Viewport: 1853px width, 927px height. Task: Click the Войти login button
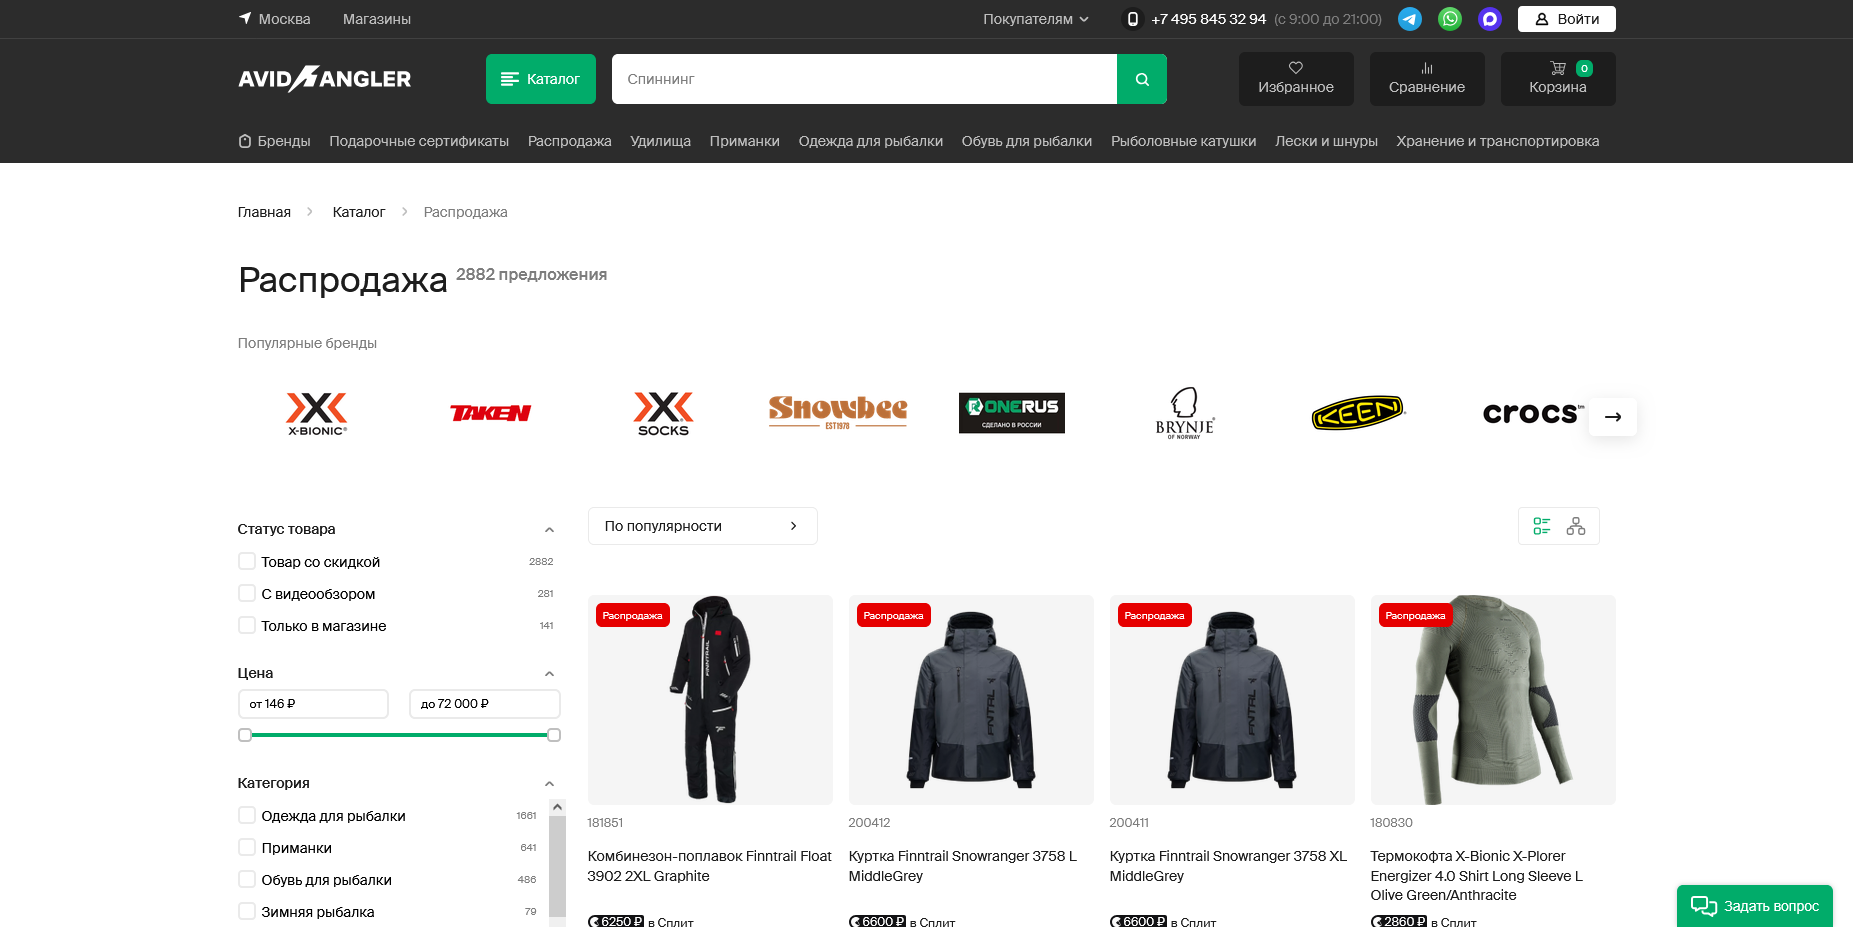[1567, 19]
